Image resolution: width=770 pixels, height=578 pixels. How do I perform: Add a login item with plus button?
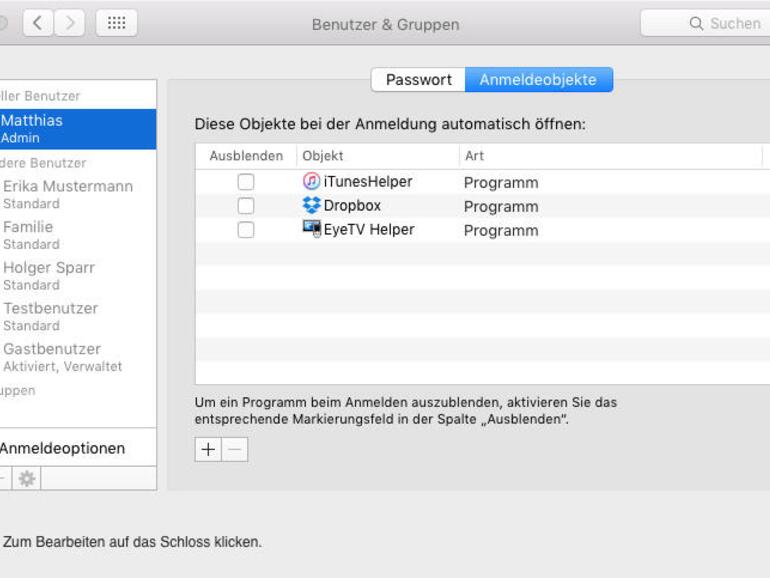208,450
